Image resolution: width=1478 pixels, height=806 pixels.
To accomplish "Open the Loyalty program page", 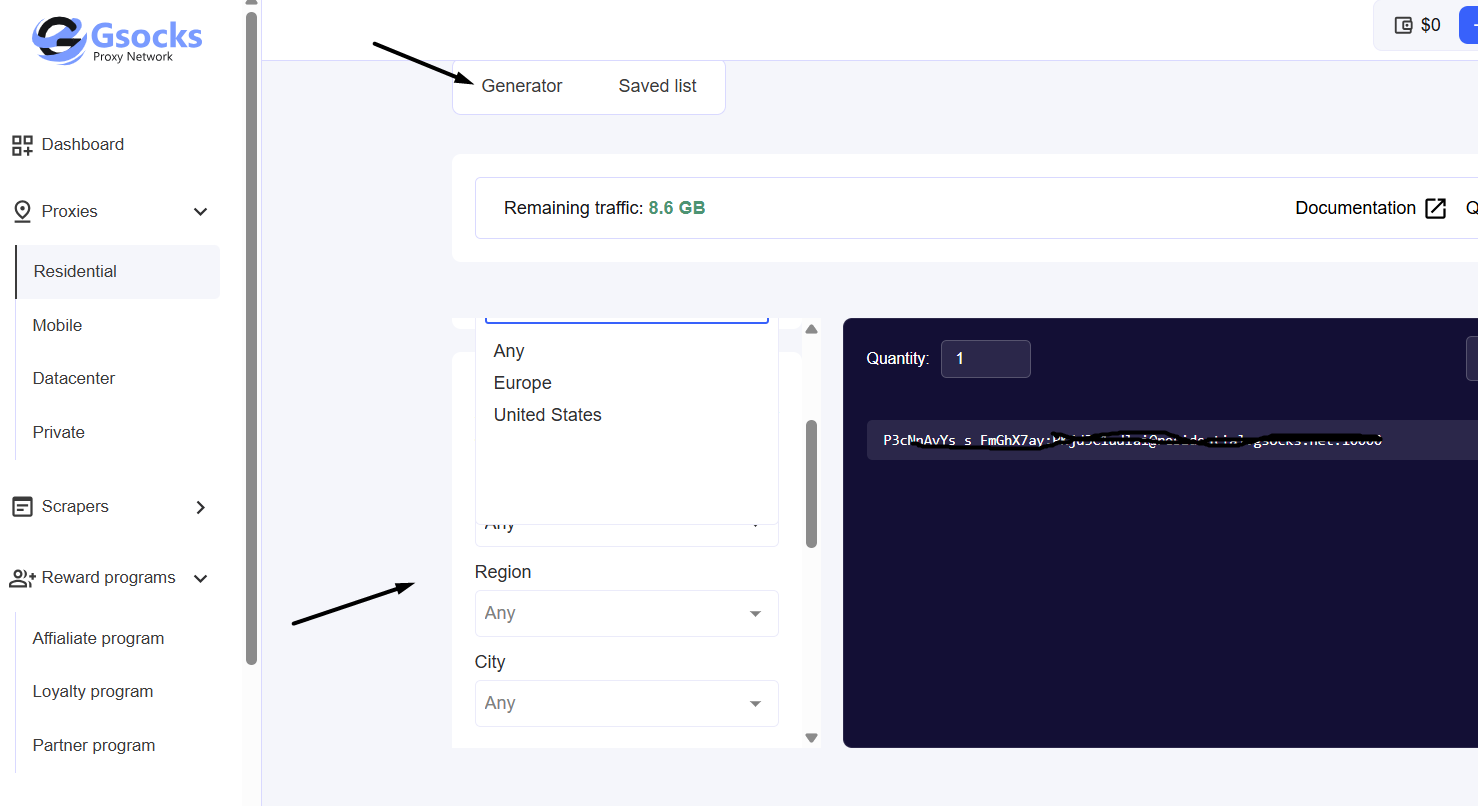I will [x=93, y=692].
